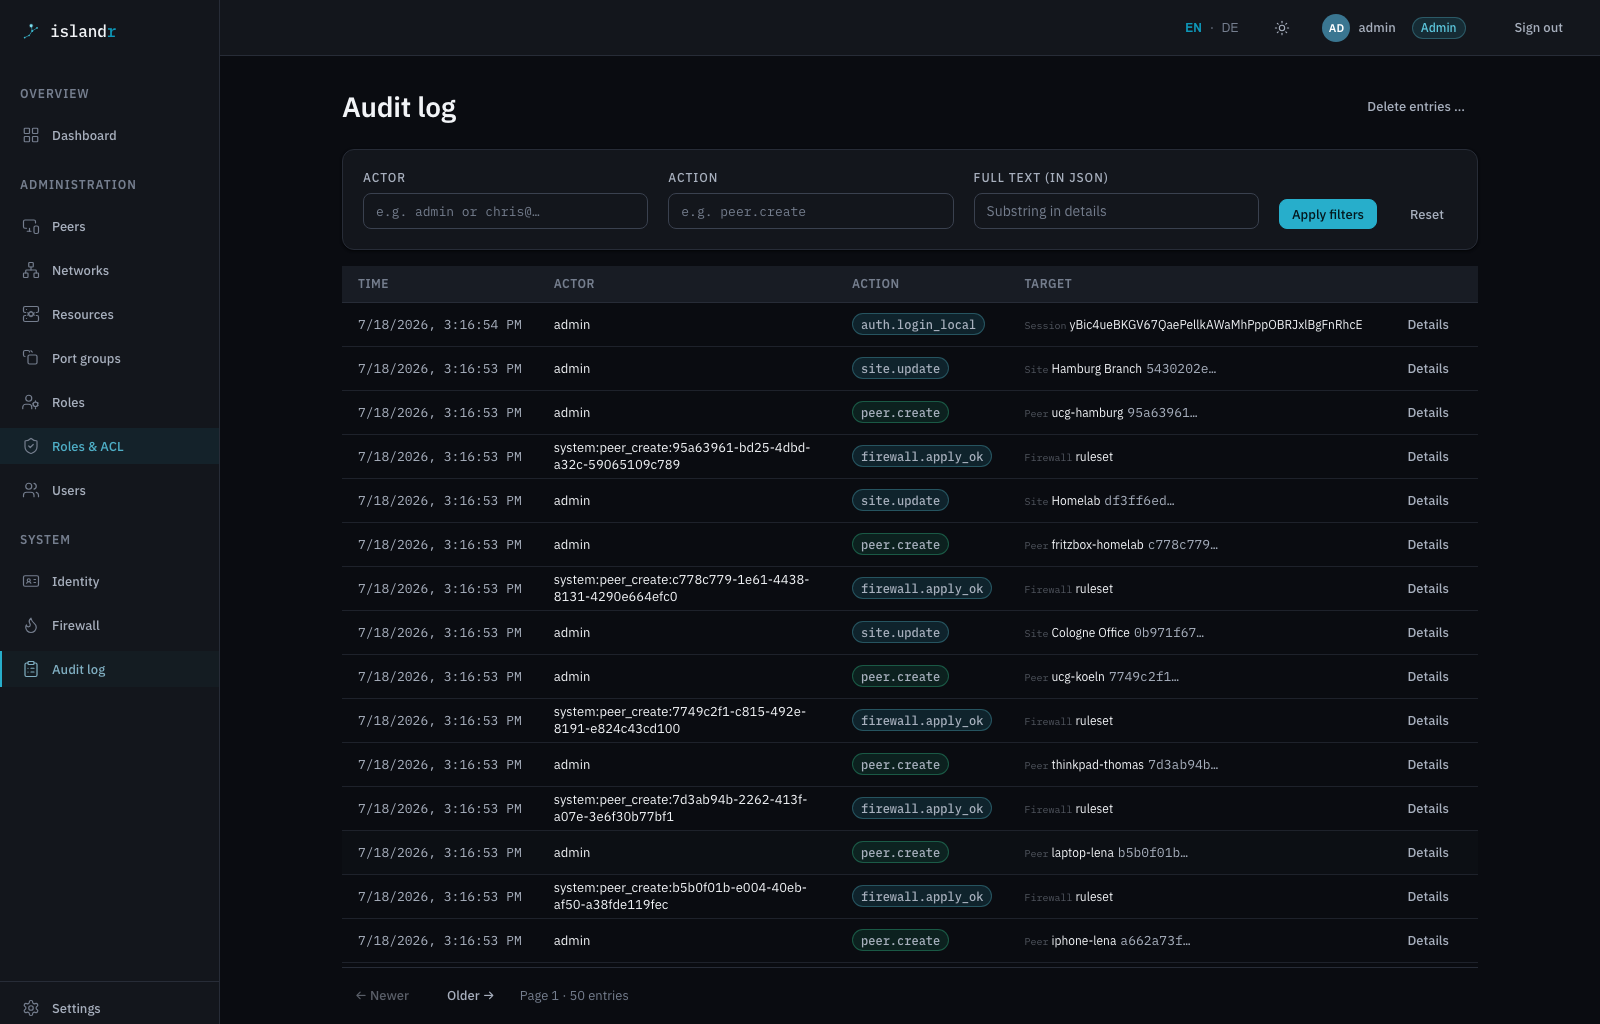1600x1024 pixels.
Task: Click fritzbox-homelab target text
Action: click(x=1097, y=545)
